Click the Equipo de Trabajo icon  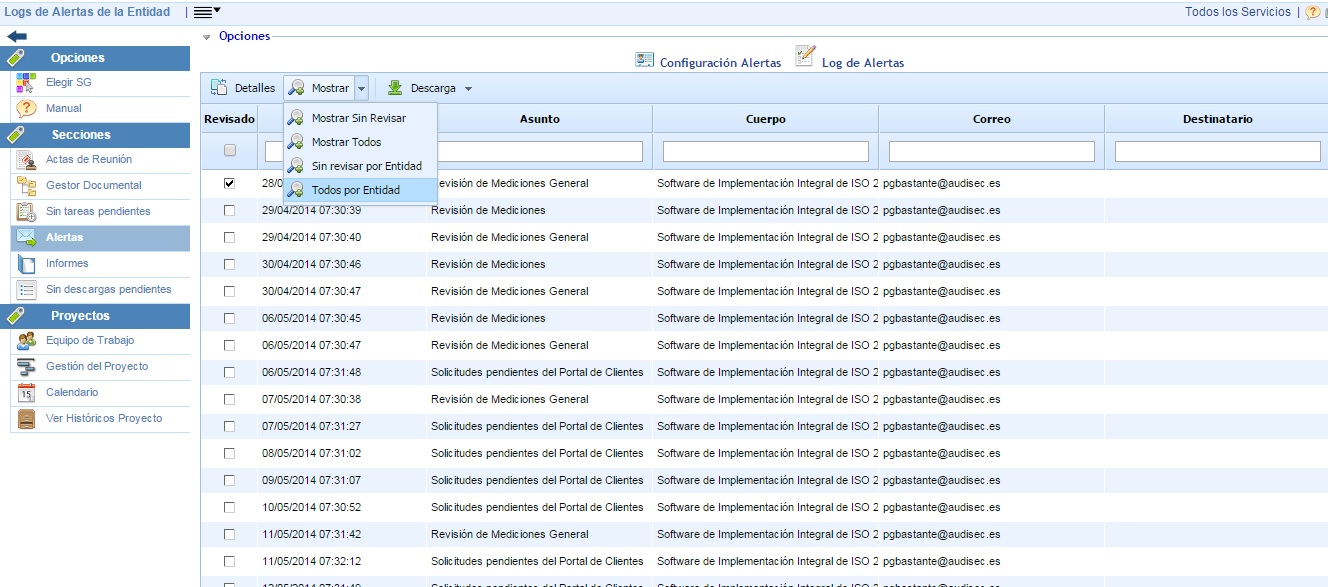point(27,341)
